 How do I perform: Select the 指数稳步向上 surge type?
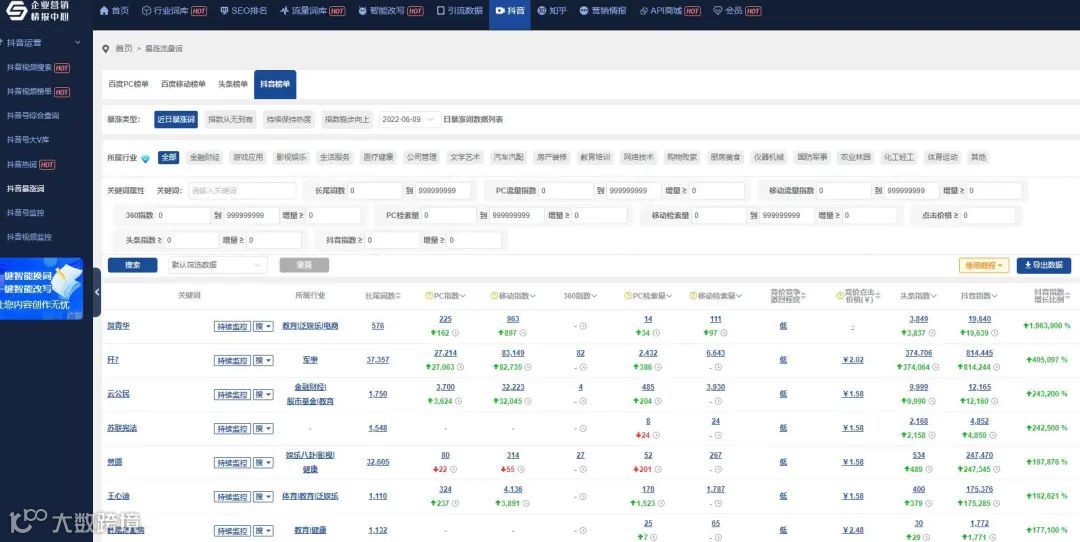[347, 120]
